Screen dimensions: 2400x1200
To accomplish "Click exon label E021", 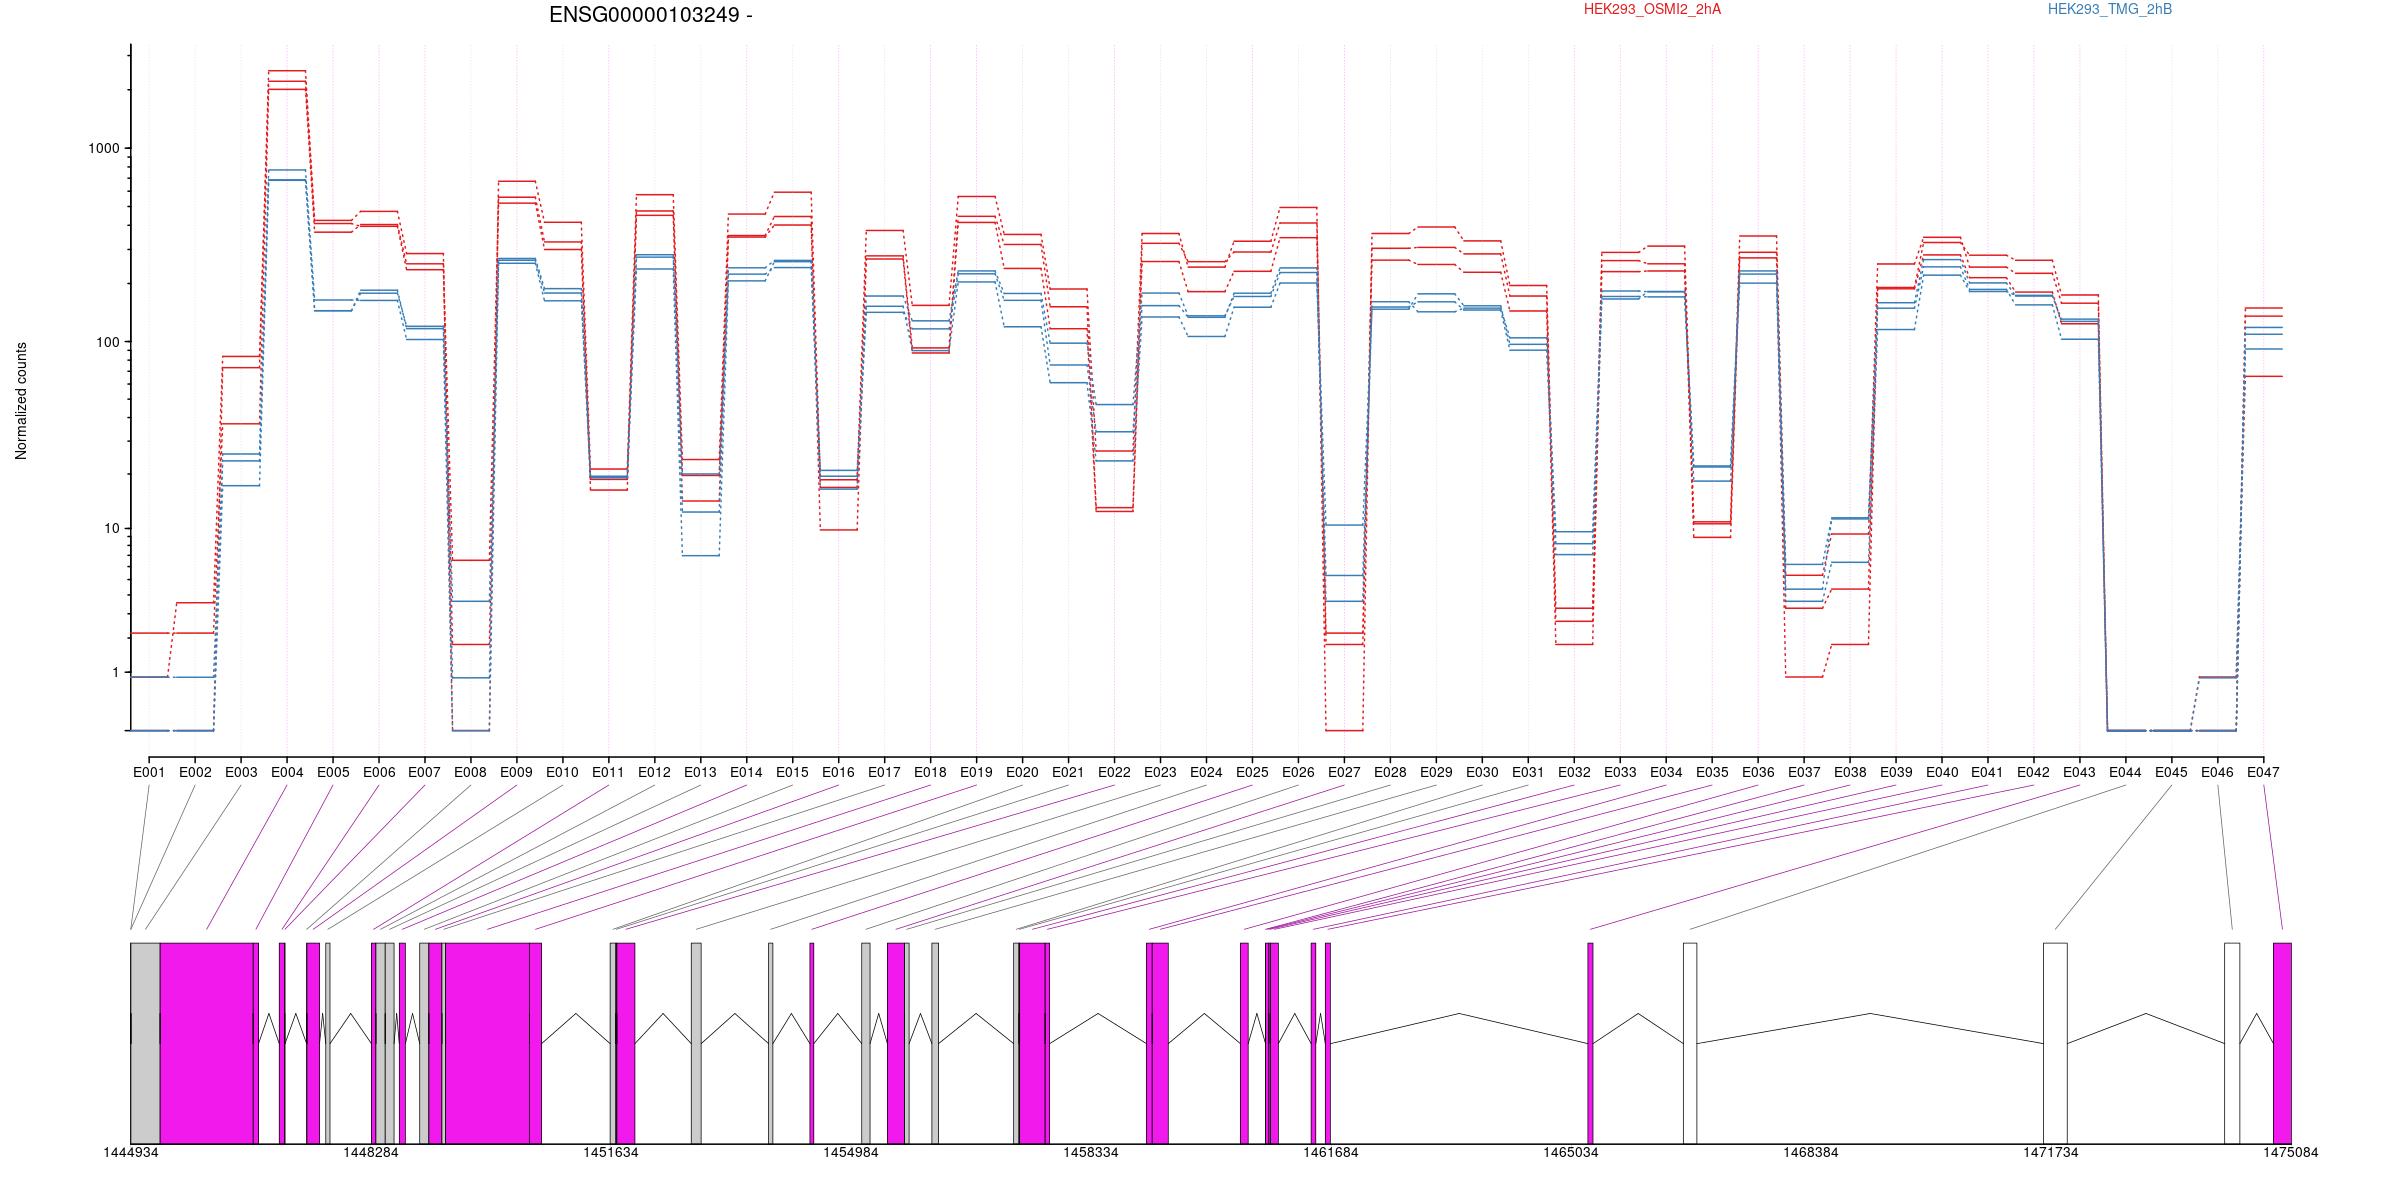I will [x=1069, y=772].
